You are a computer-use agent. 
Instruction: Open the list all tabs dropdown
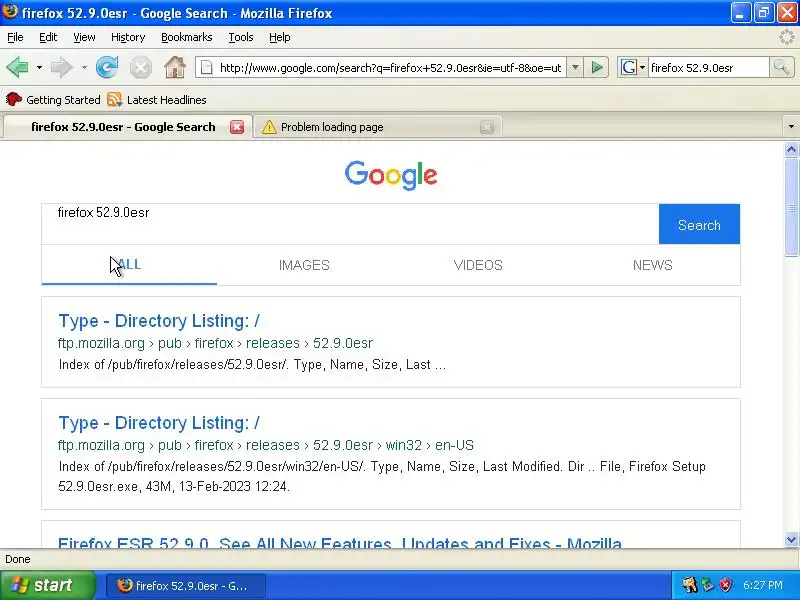[791, 127]
